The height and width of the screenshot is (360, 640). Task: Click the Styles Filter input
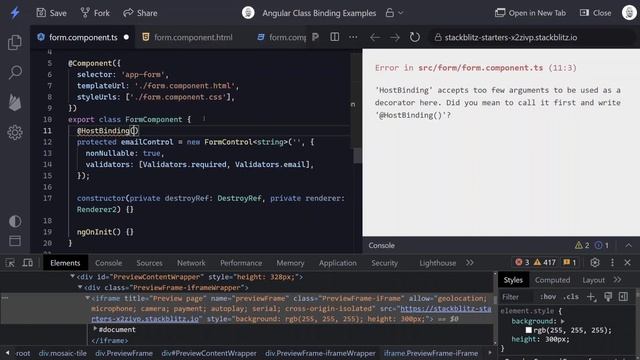[x=516, y=297]
